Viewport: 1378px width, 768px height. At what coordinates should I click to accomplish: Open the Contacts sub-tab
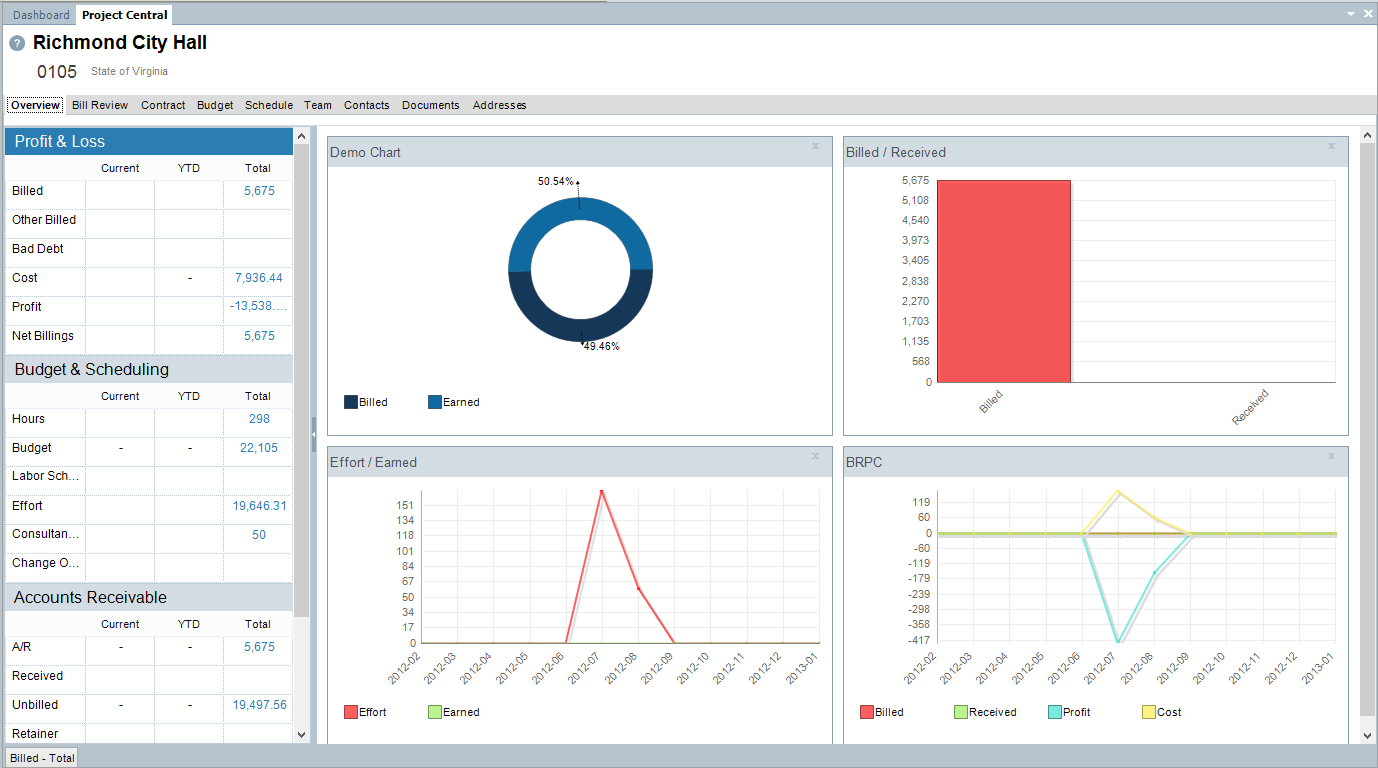pos(367,105)
